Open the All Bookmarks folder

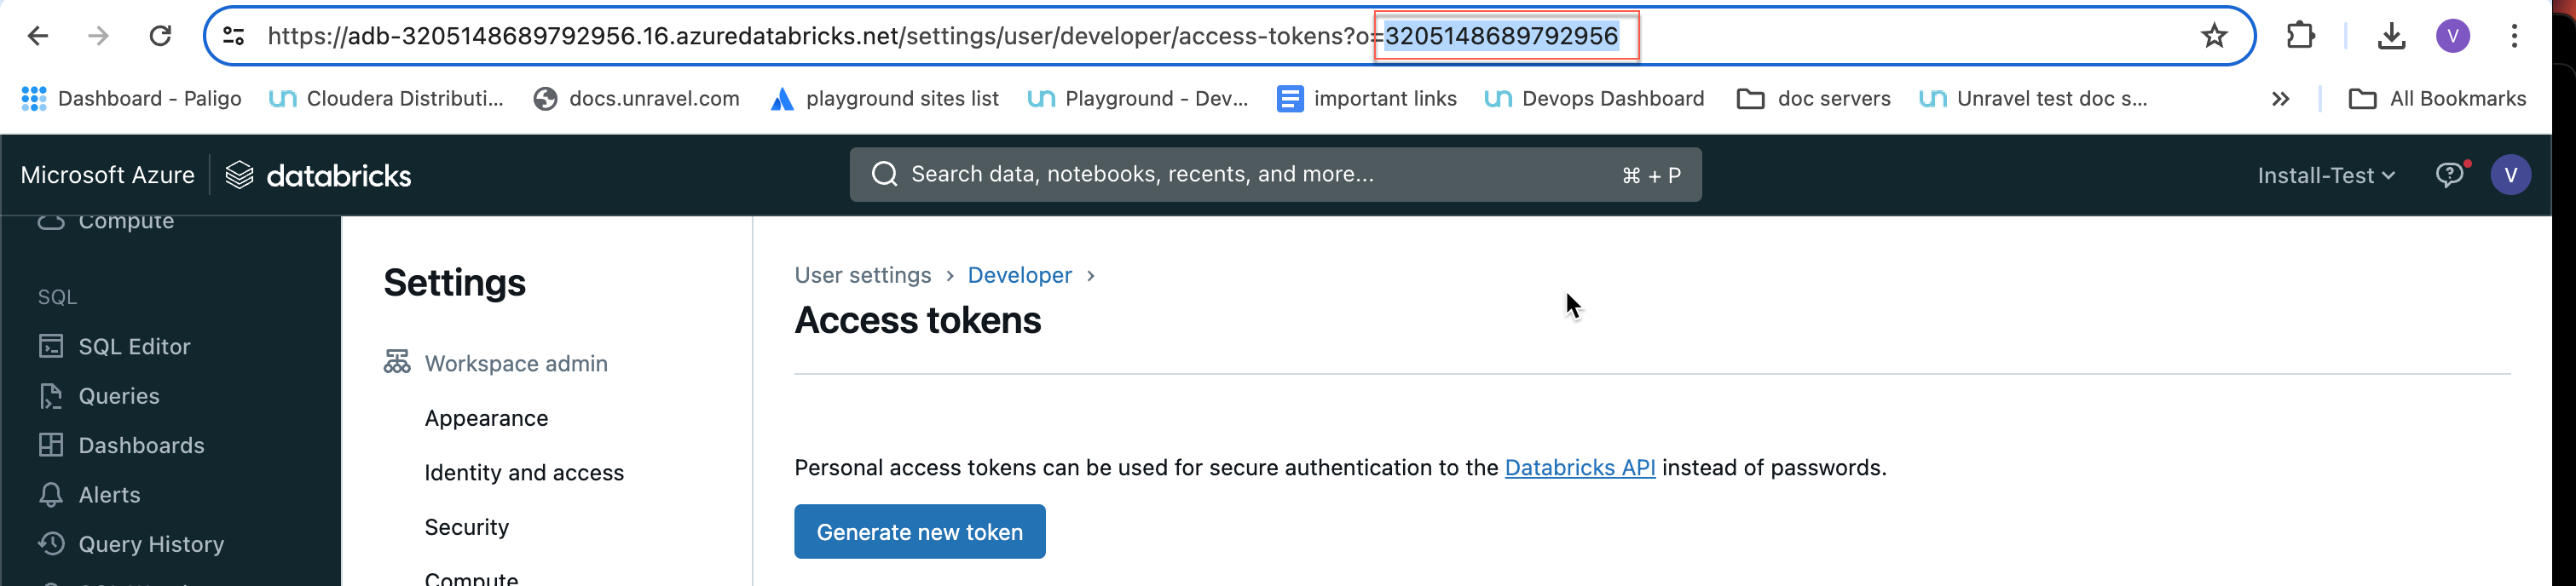pos(2437,99)
